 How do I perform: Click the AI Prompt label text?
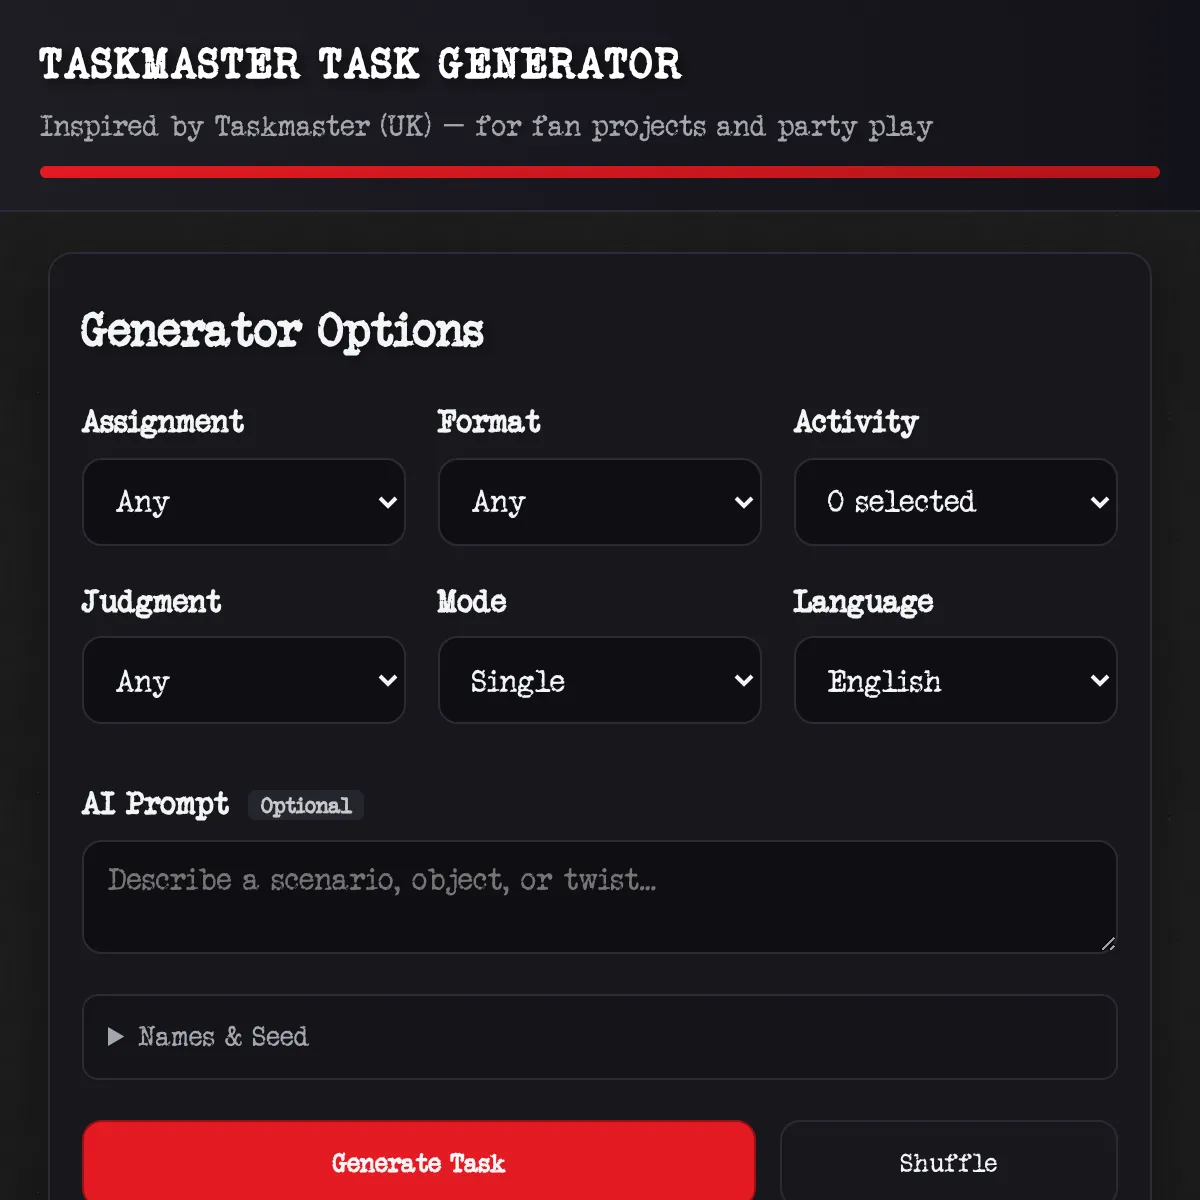(x=156, y=804)
